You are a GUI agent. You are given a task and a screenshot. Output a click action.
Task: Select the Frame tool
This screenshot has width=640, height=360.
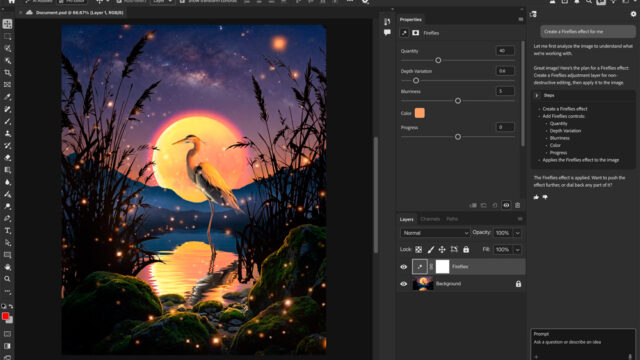point(7,85)
